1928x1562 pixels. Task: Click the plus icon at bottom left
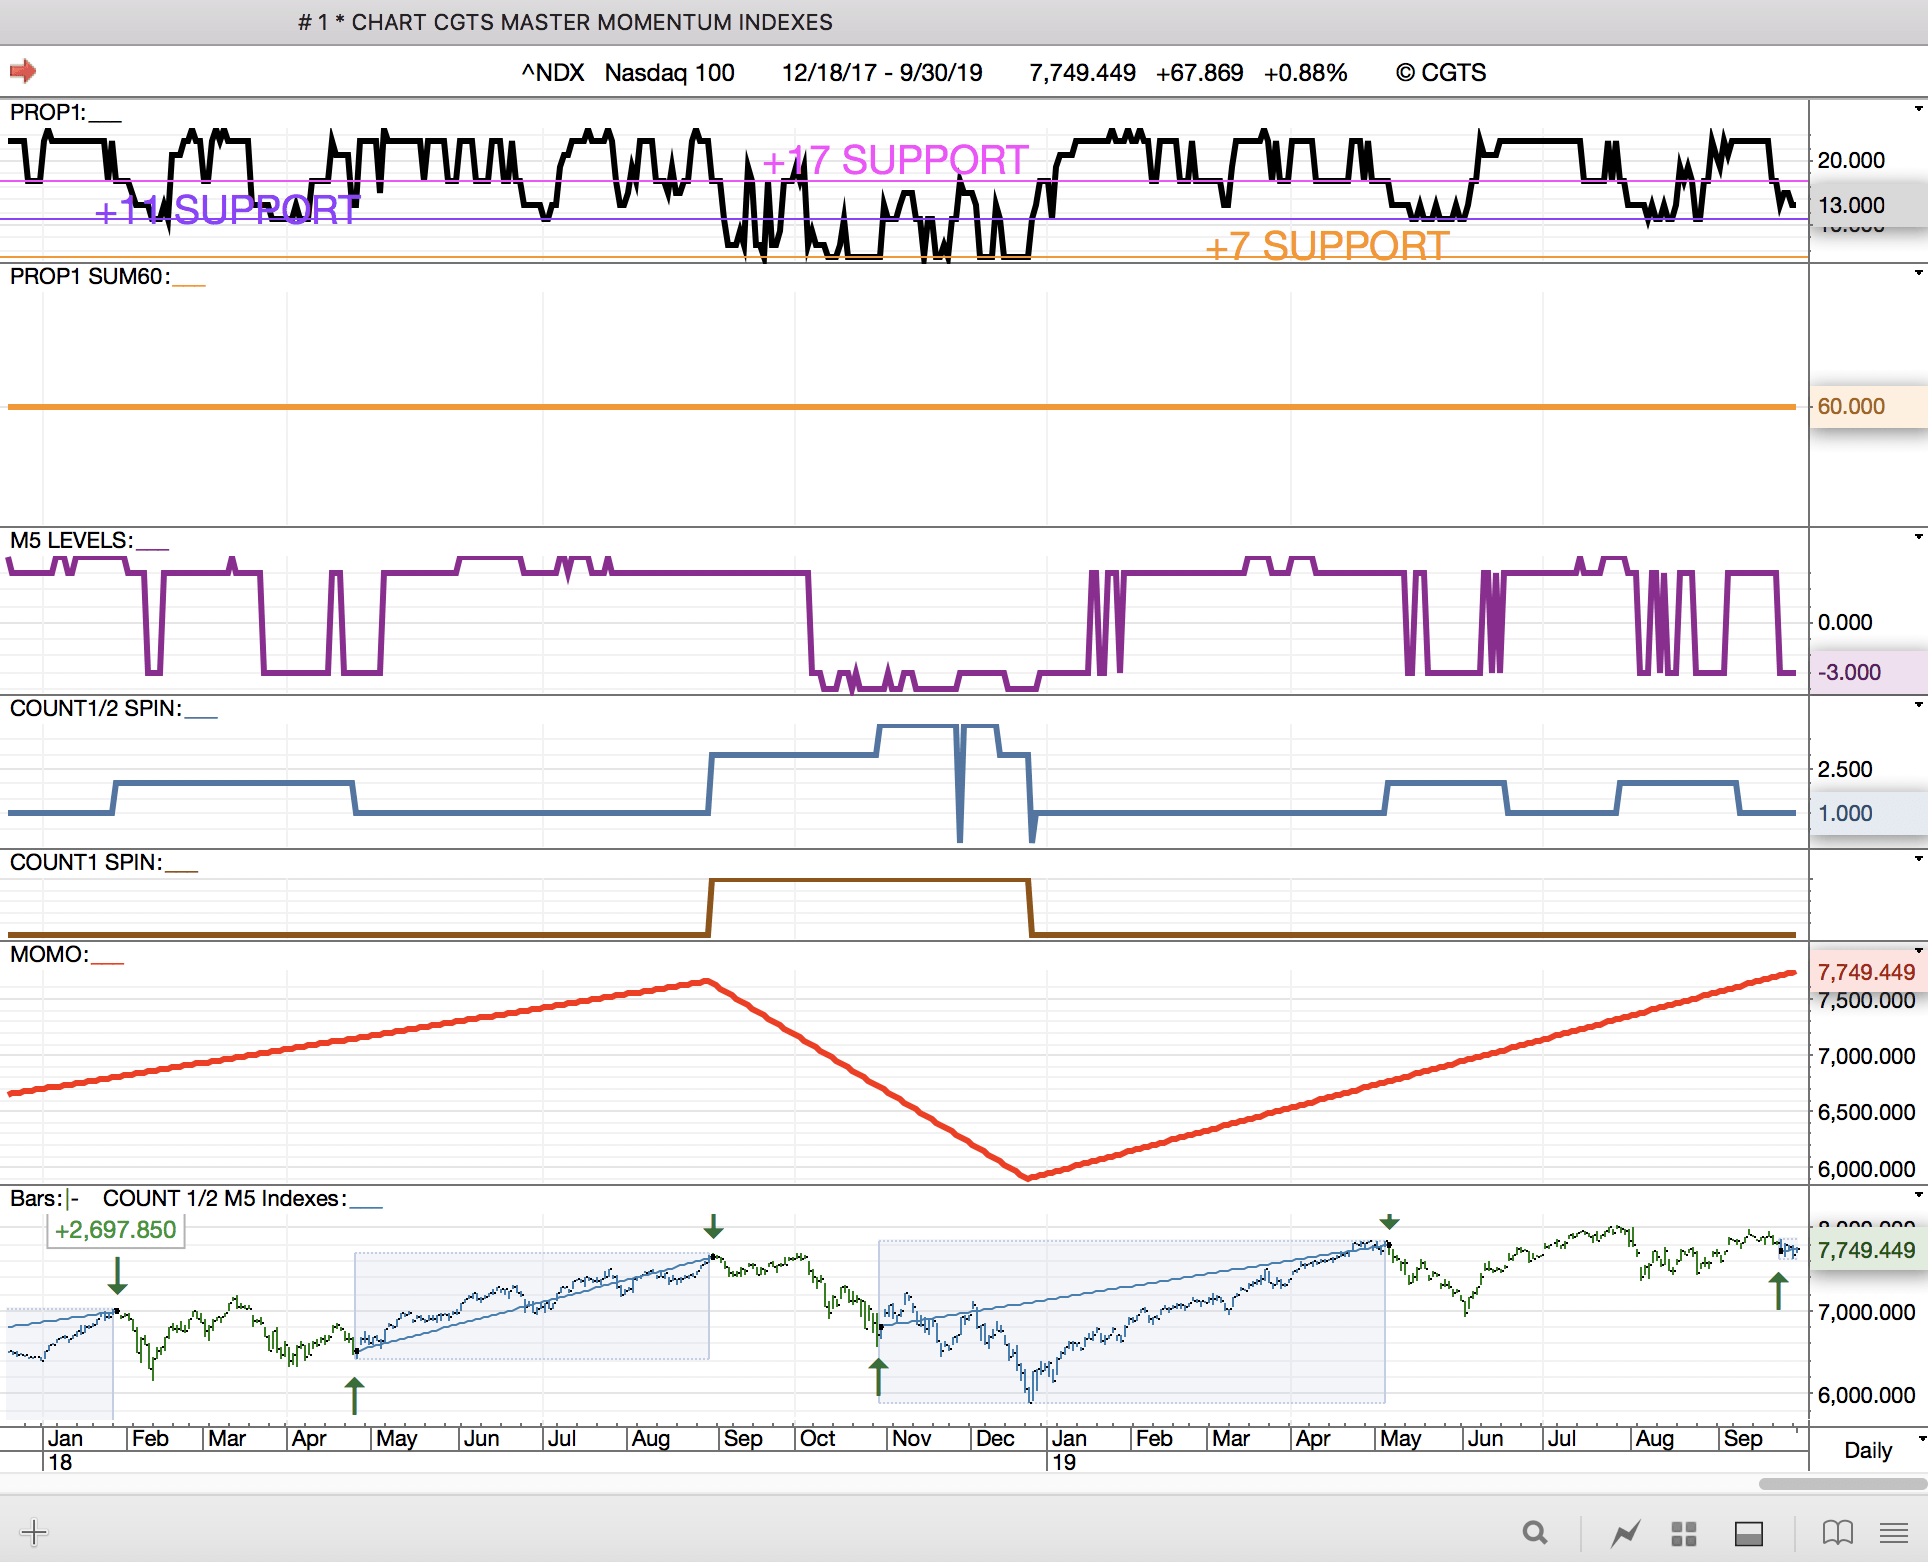coord(34,1532)
